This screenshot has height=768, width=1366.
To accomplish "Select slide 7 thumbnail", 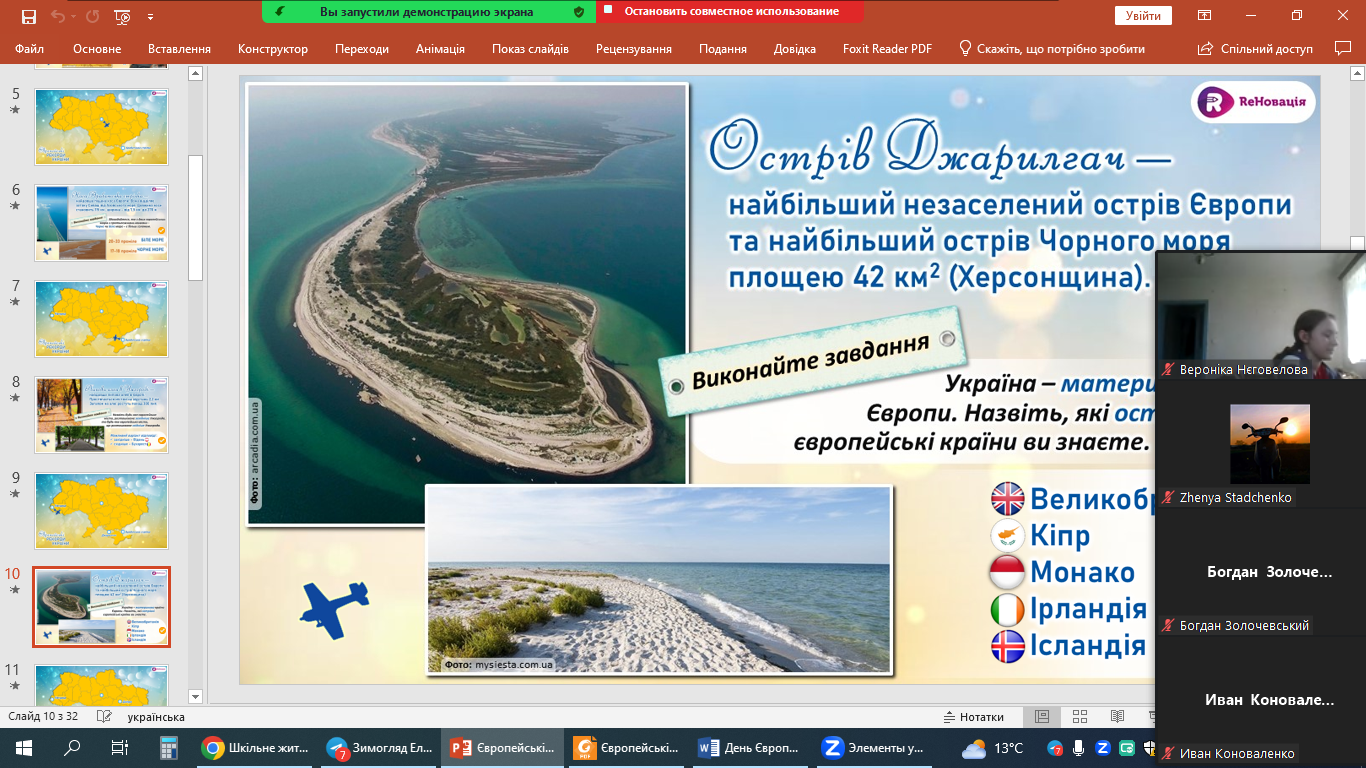I will (x=102, y=319).
